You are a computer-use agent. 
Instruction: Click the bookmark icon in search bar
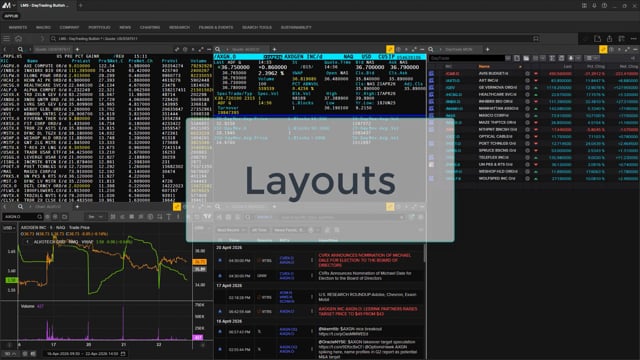(x=536, y=38)
